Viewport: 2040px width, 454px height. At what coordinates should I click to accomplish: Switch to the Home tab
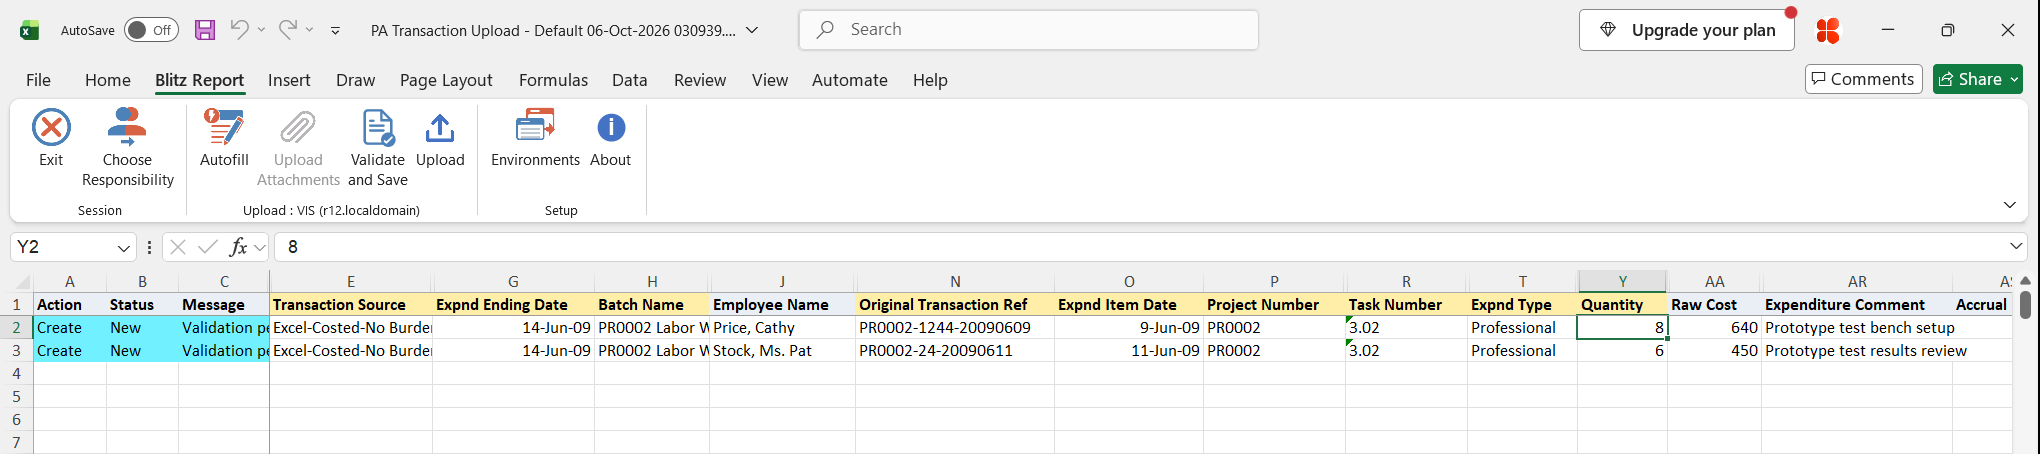tap(108, 80)
